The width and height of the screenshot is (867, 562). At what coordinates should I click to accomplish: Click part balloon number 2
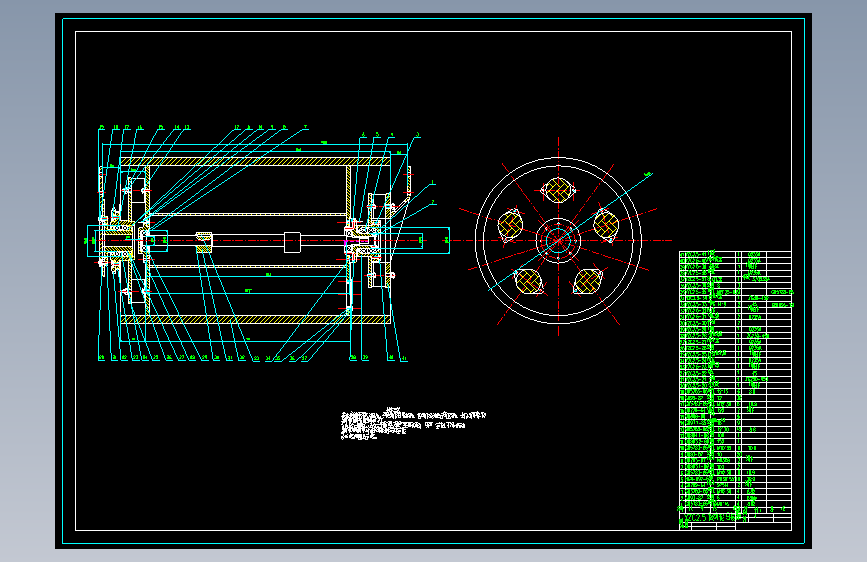tap(433, 202)
